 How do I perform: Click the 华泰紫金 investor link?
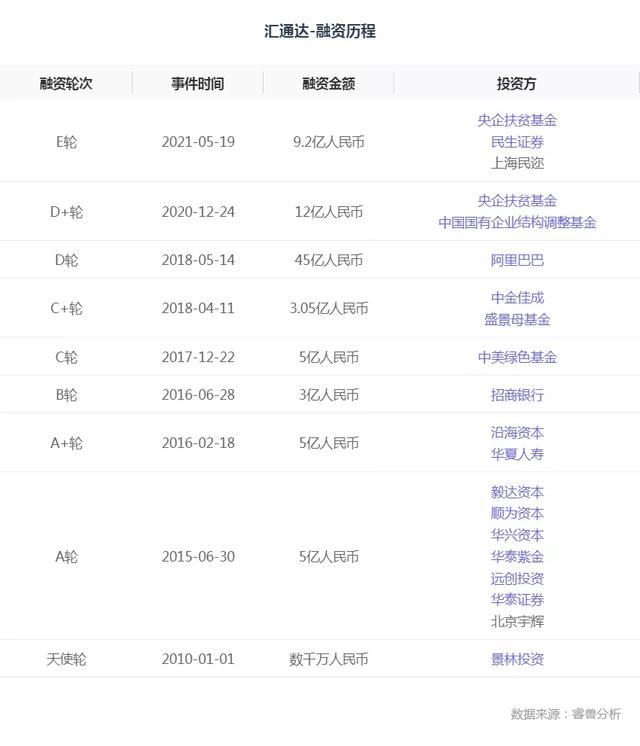[x=517, y=557]
